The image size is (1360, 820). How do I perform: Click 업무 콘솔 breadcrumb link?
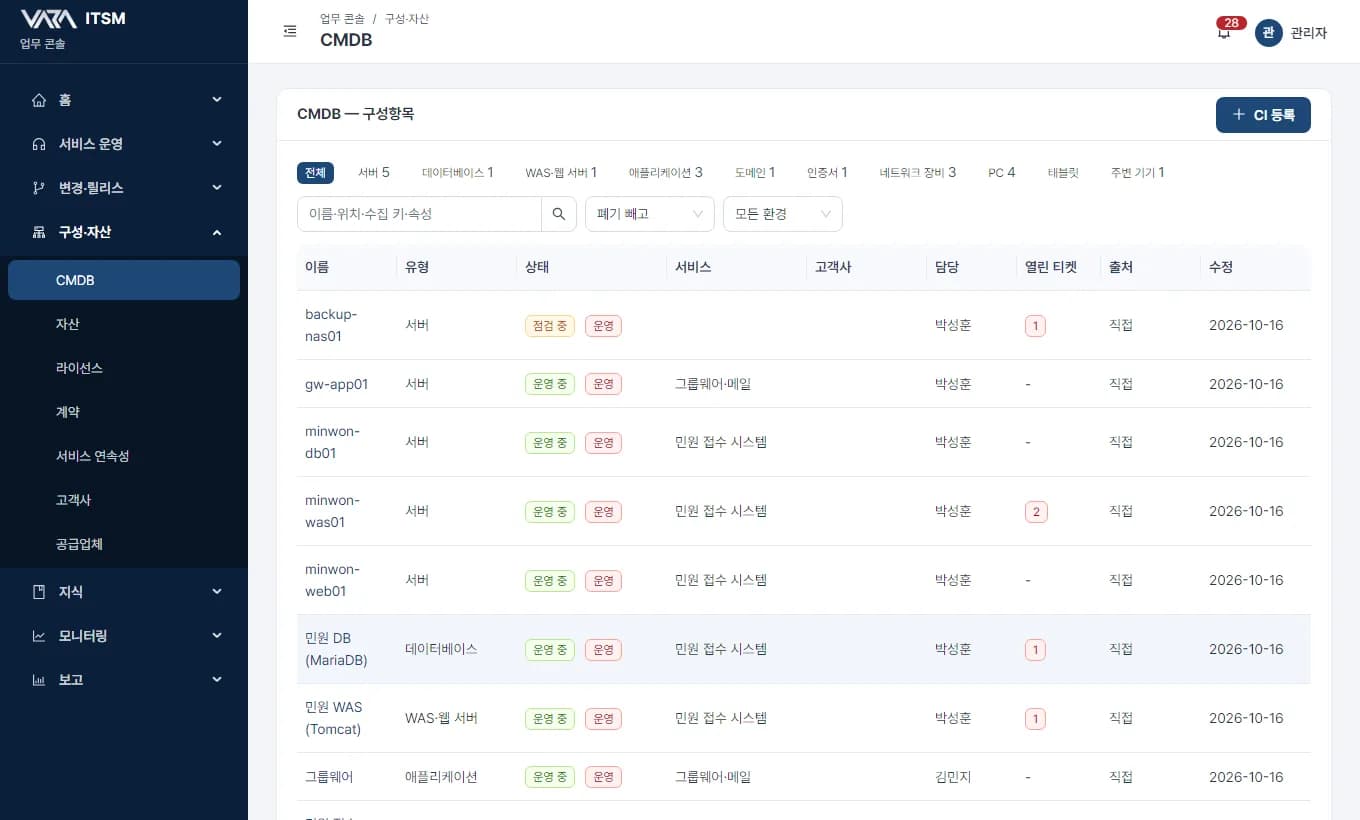[x=342, y=19]
